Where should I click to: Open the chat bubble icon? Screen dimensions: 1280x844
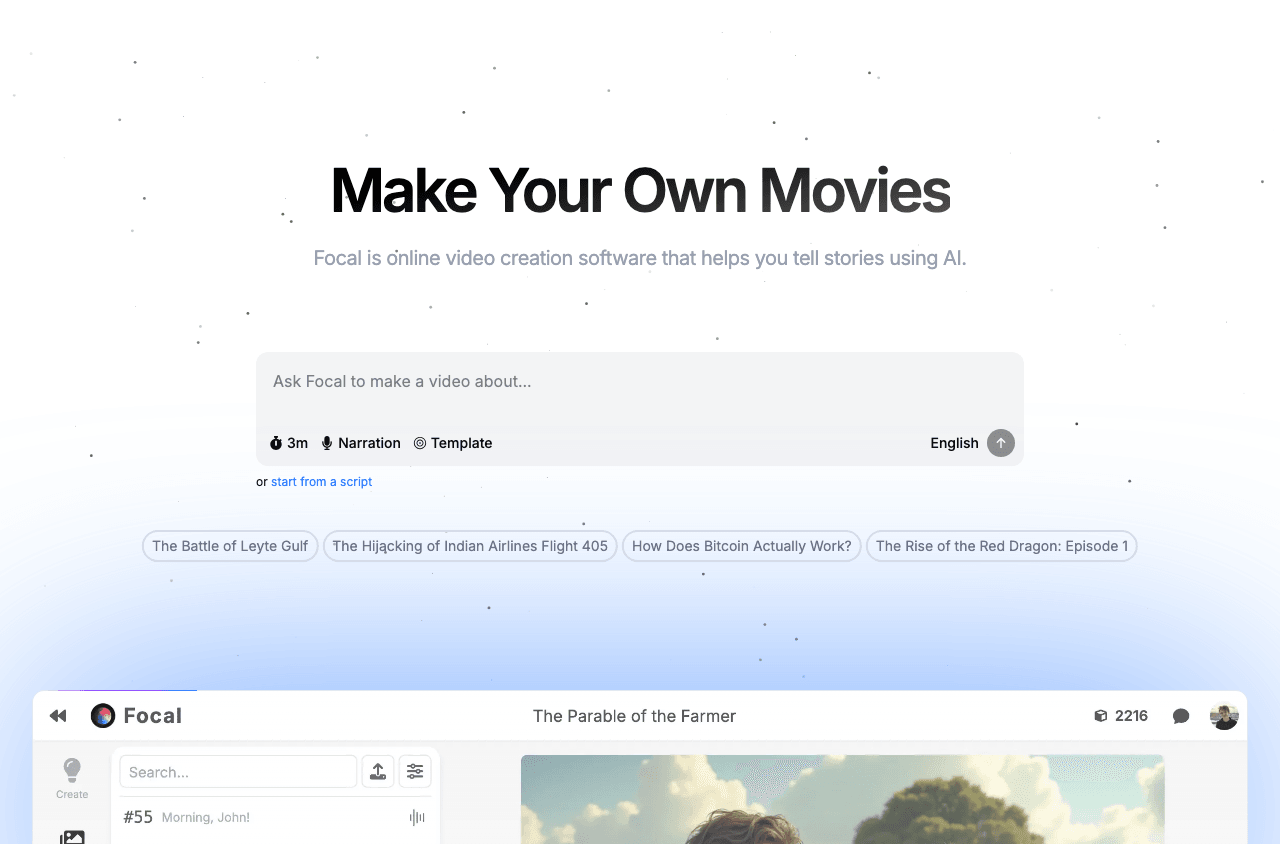point(1181,716)
